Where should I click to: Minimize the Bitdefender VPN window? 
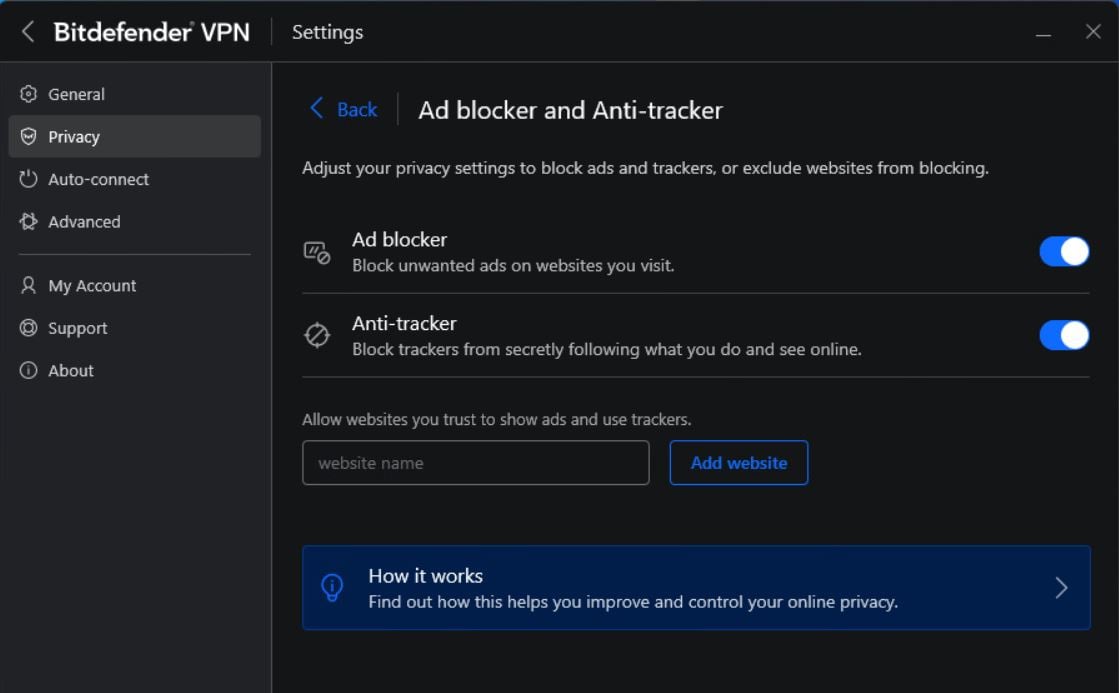point(1043,33)
